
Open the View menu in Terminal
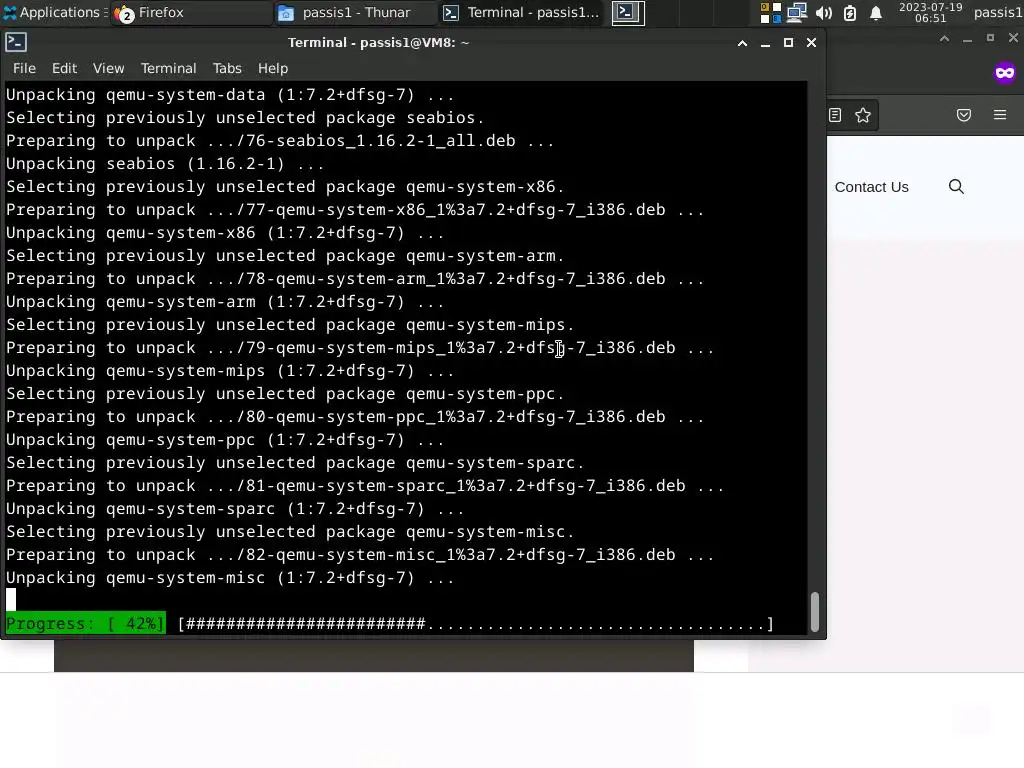[108, 68]
